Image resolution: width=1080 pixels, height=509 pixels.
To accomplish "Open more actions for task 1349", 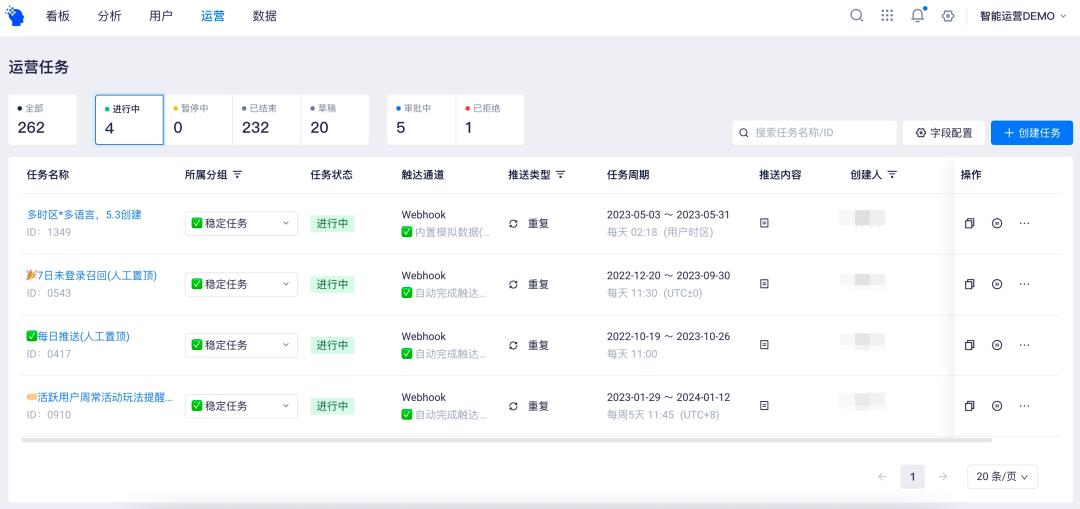I will 1024,223.
